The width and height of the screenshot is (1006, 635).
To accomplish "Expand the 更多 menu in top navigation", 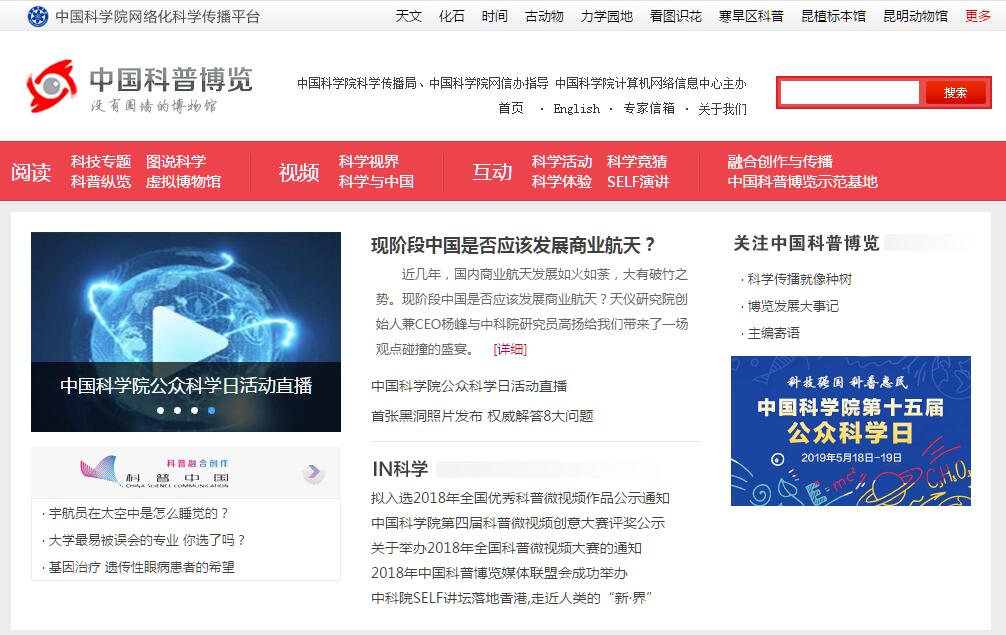I will [x=977, y=16].
